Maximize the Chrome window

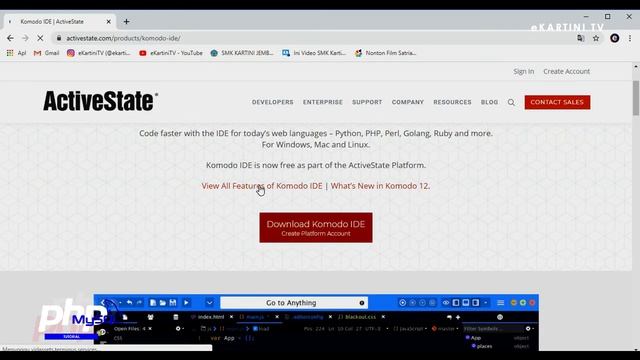(607, 17)
